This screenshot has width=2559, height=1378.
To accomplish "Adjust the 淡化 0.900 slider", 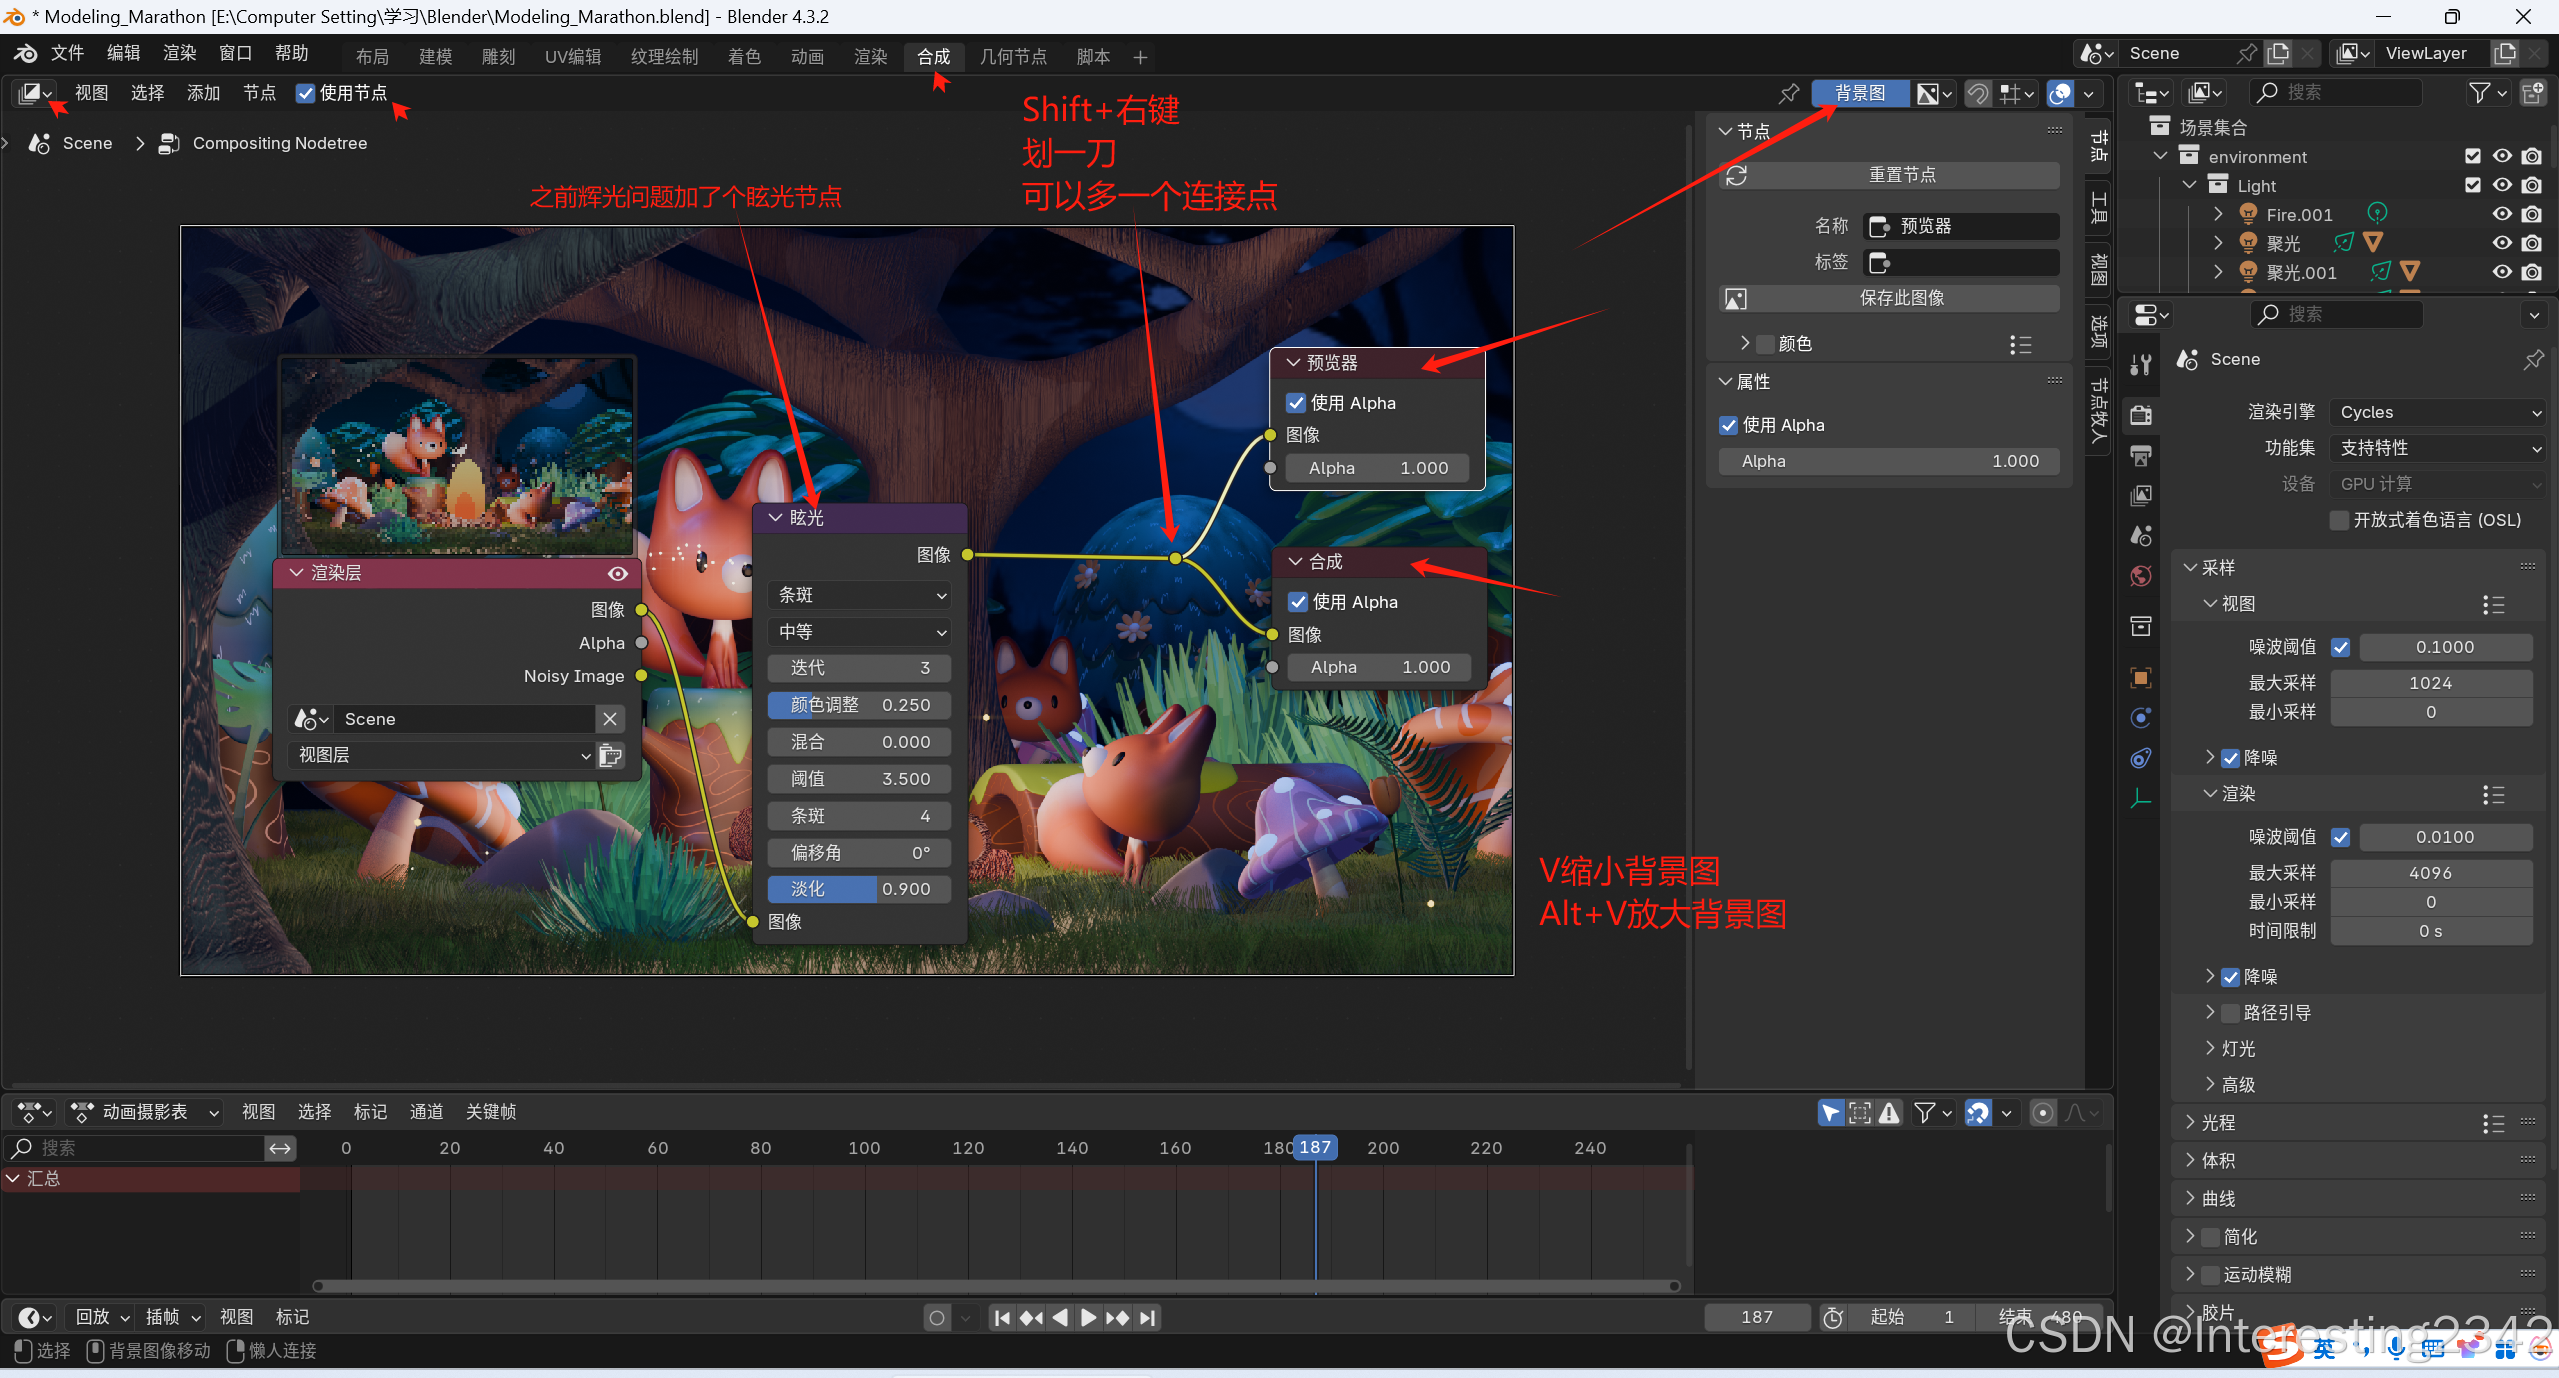I will pyautogui.click(x=860, y=889).
